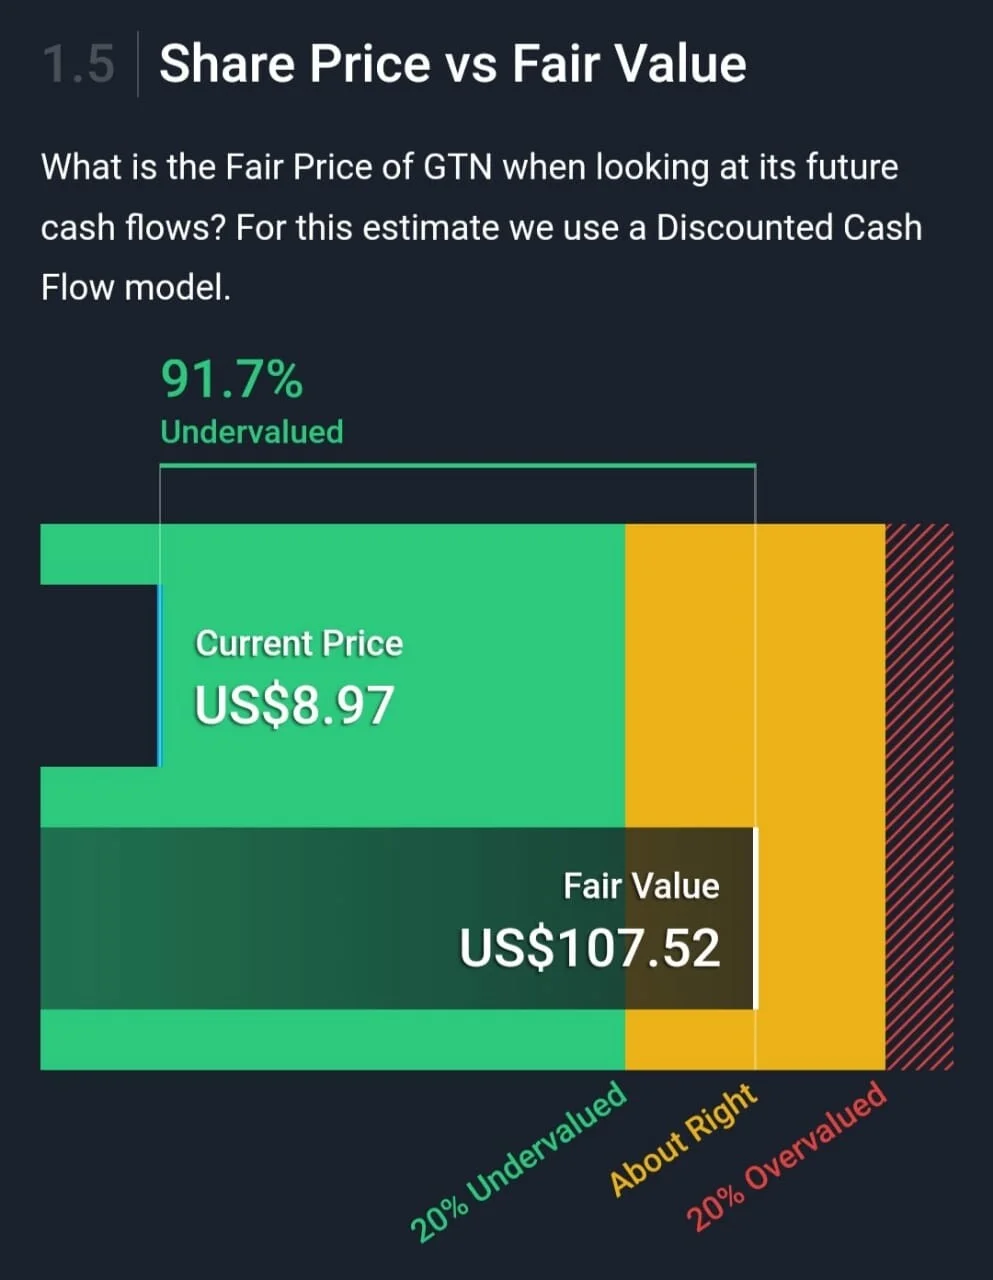Screen dimensions: 993x1280
Task: Select the dark Fair Value bar
Action: [398, 918]
